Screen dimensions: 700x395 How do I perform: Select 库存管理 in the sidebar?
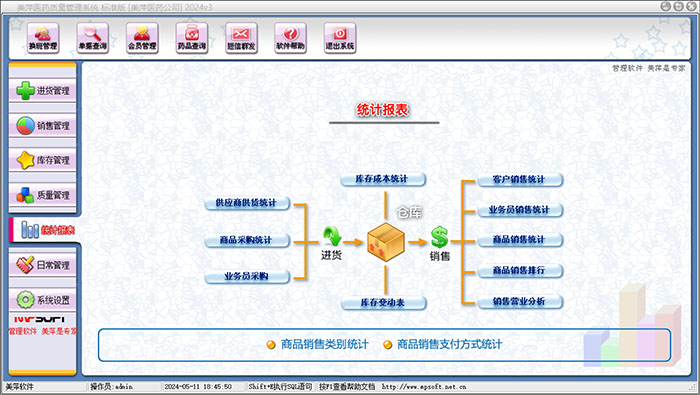pos(42,160)
